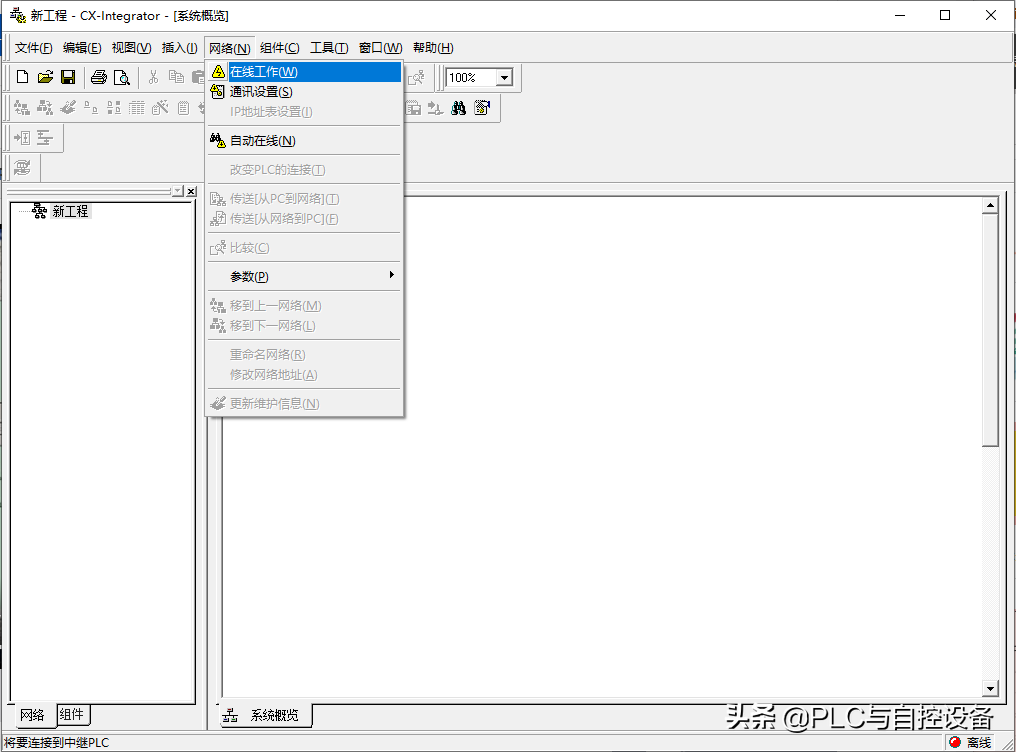
Task: Click the vertical scrollbar down arrow
Action: click(x=990, y=689)
